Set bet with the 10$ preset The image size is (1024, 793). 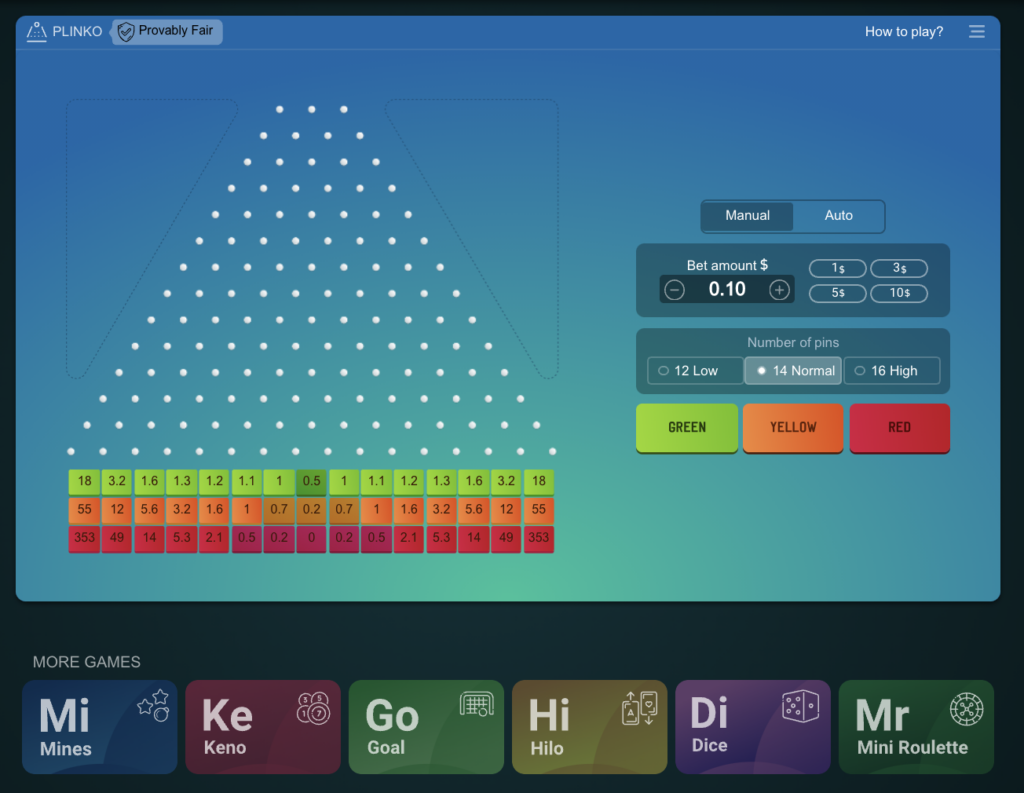point(899,293)
